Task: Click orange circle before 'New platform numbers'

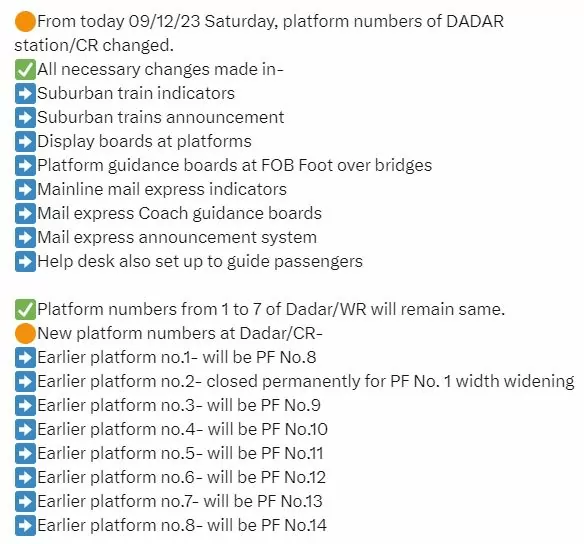Action: click(x=25, y=333)
